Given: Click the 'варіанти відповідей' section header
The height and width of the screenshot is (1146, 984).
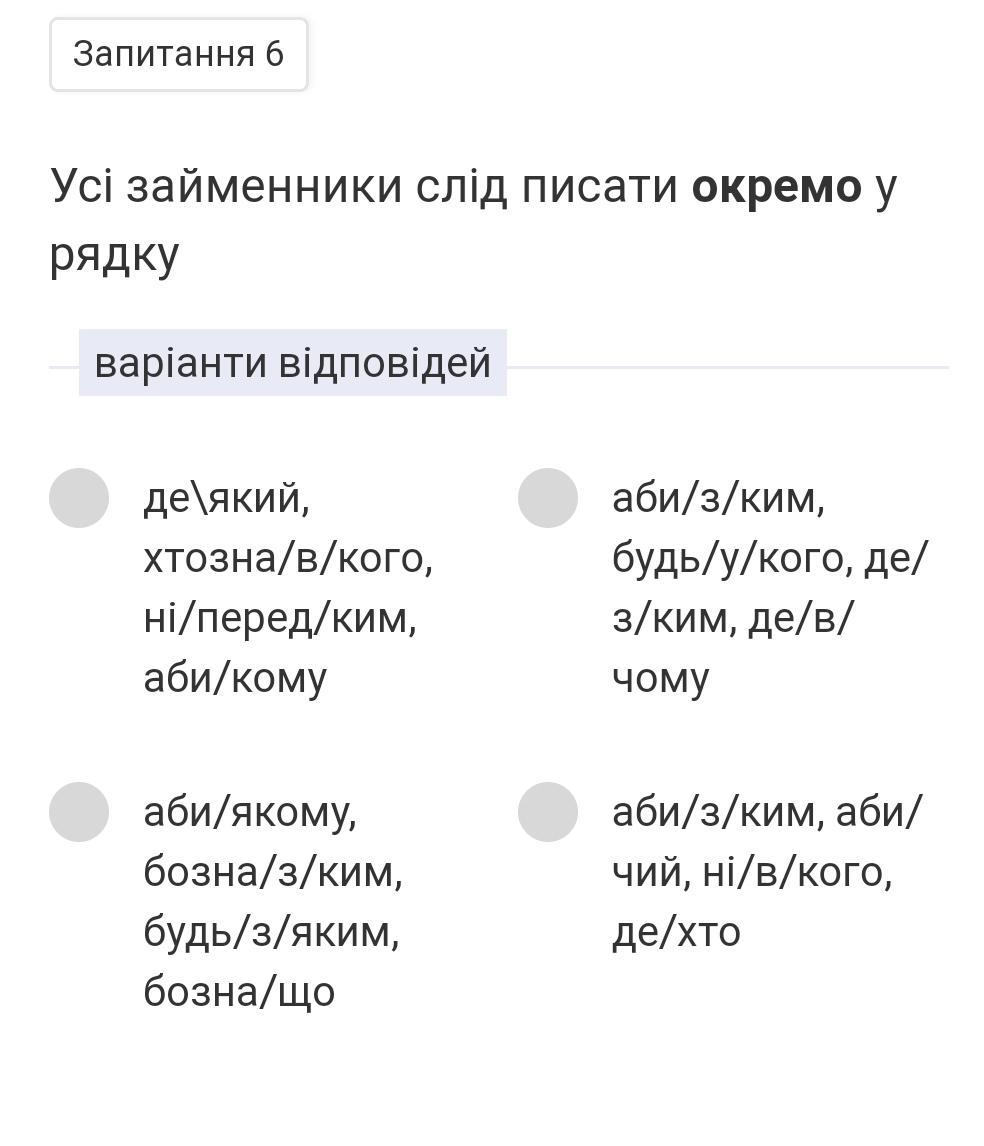Looking at the screenshot, I should 292,362.
